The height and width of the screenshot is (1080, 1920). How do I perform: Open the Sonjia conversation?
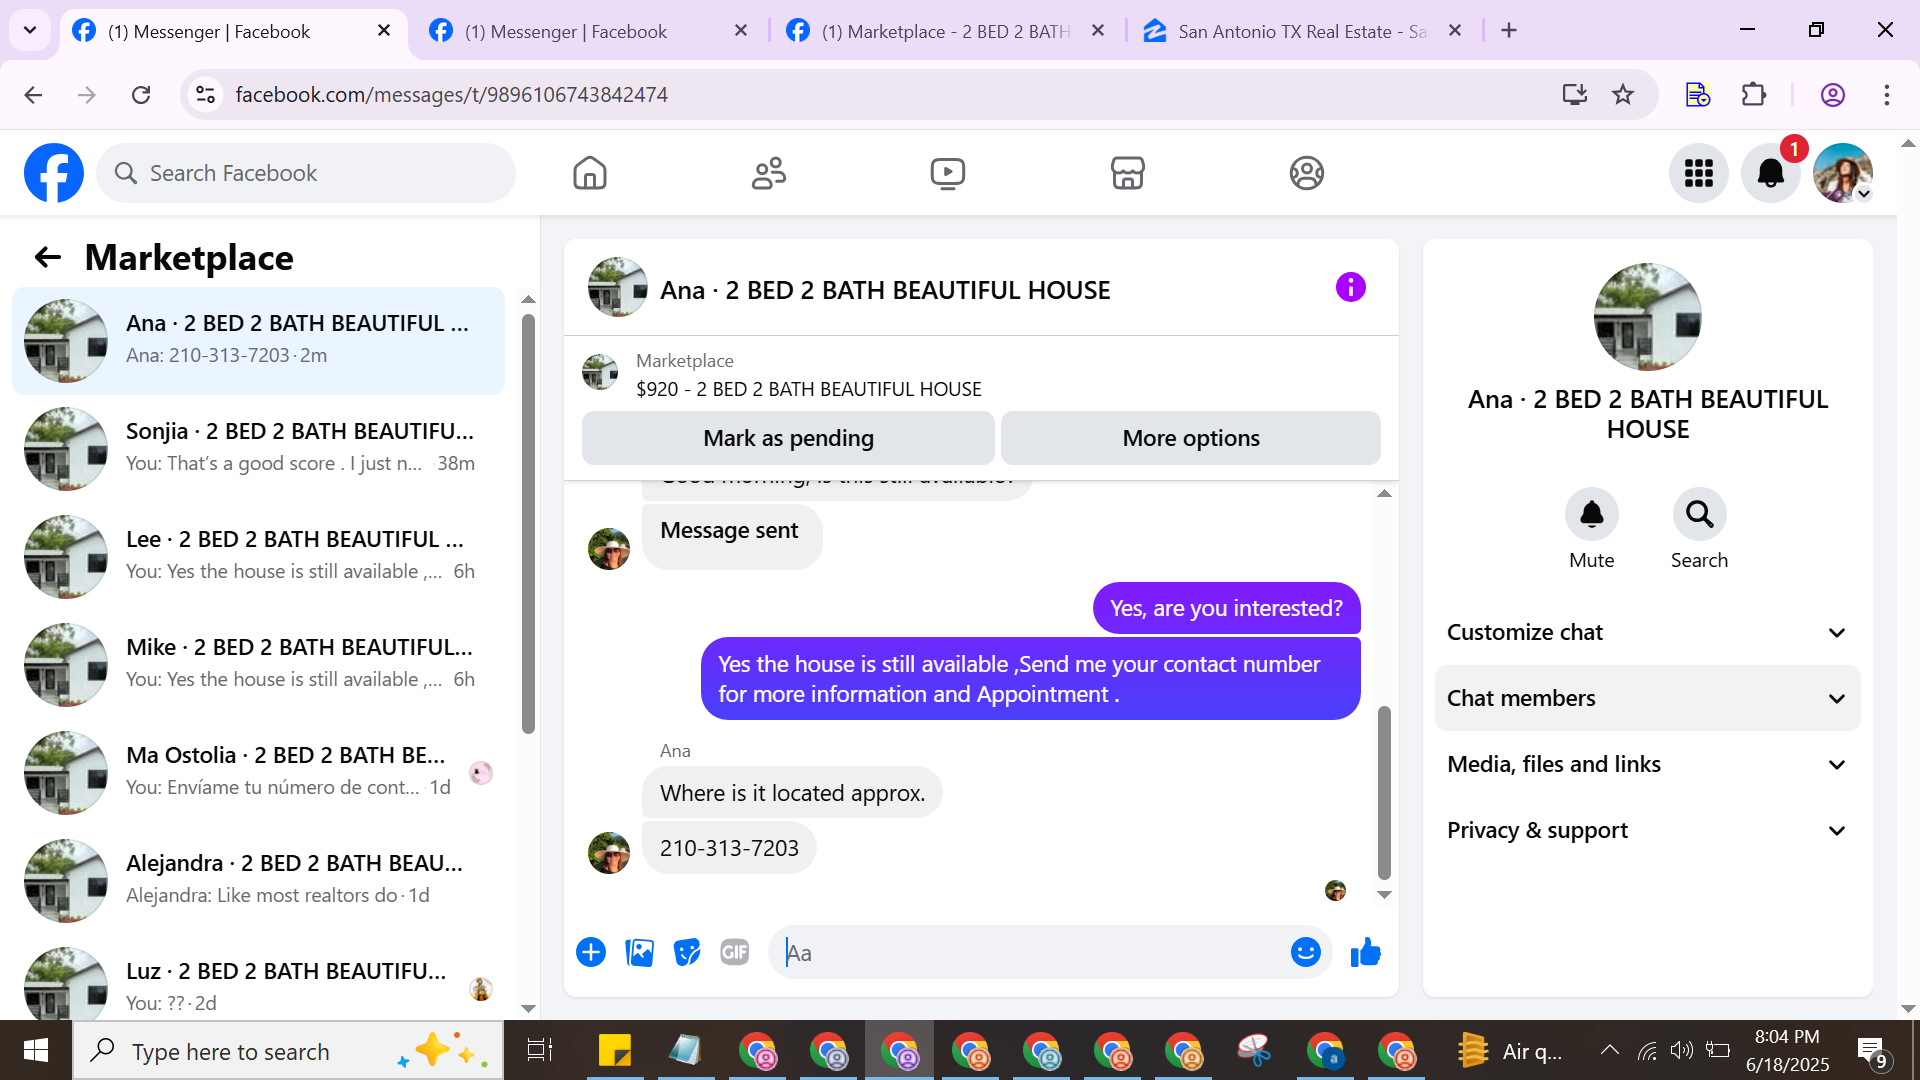coord(258,448)
